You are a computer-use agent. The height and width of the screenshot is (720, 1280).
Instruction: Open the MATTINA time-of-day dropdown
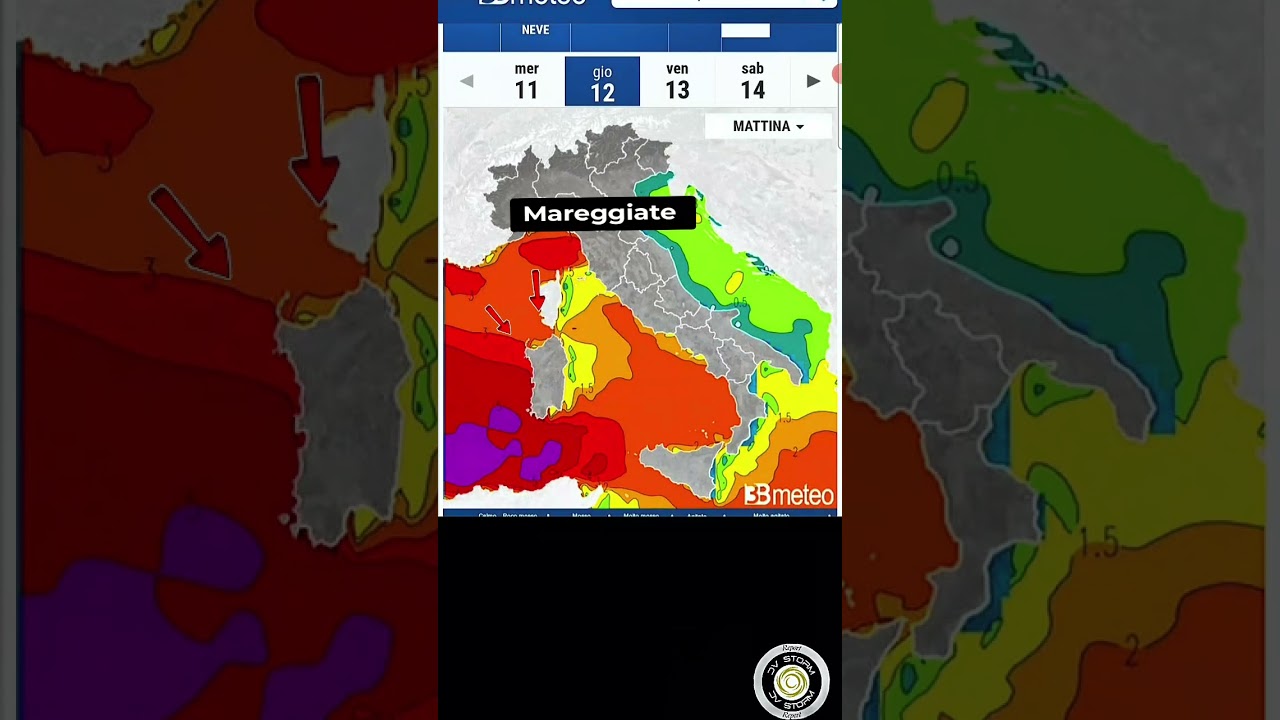pyautogui.click(x=768, y=126)
